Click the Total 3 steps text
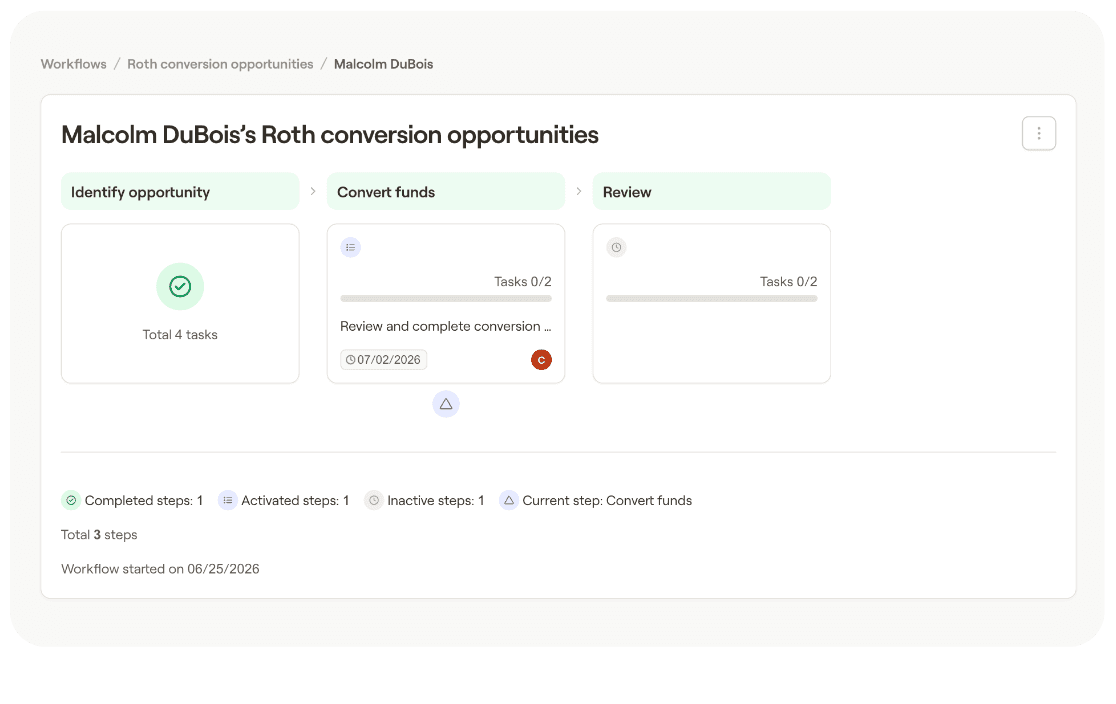1116x704 pixels. point(99,535)
